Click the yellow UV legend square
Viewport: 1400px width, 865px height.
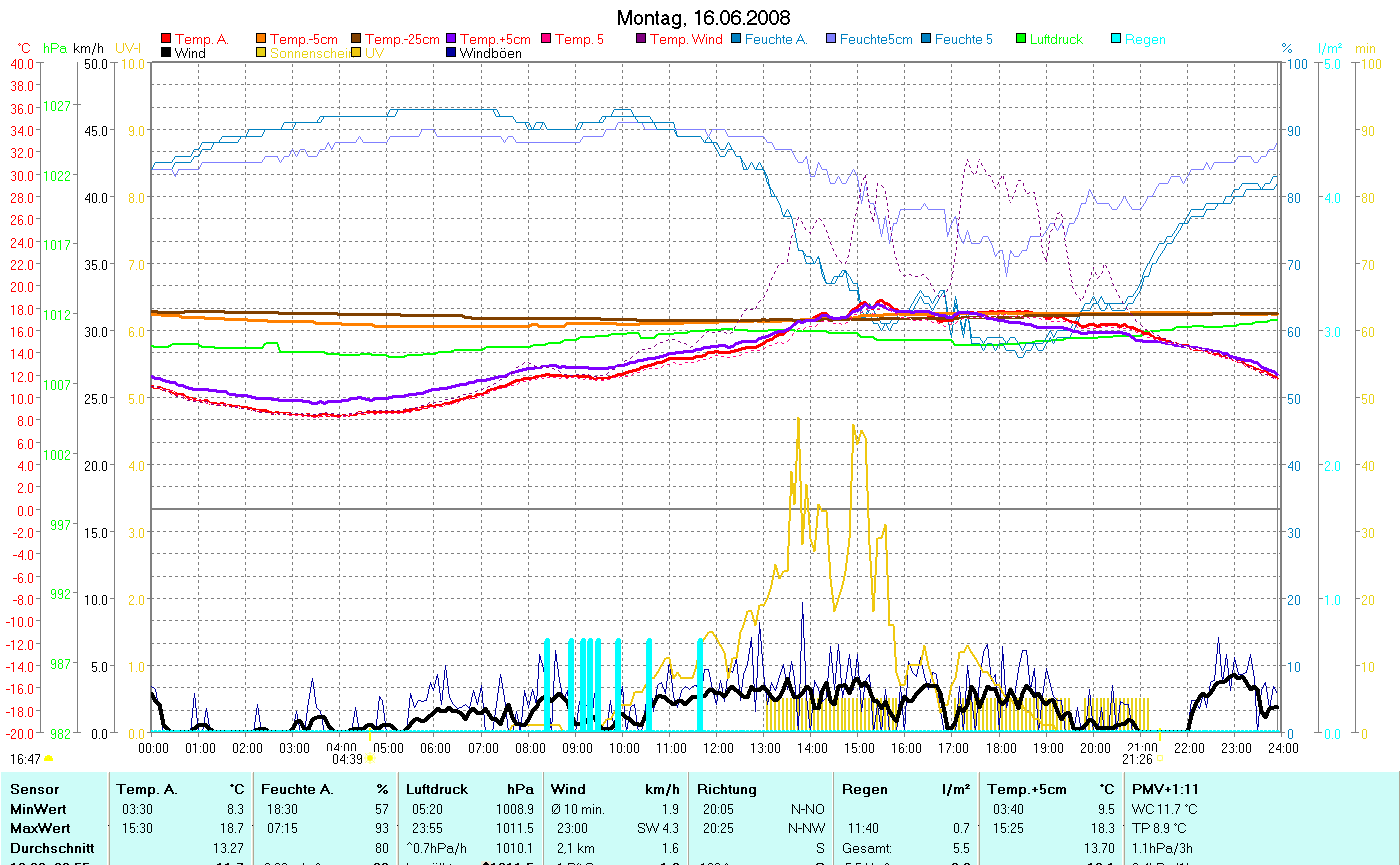(x=357, y=53)
